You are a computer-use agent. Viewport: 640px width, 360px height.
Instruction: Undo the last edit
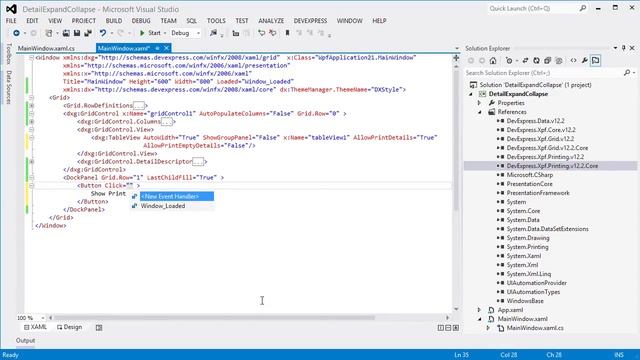point(103,33)
